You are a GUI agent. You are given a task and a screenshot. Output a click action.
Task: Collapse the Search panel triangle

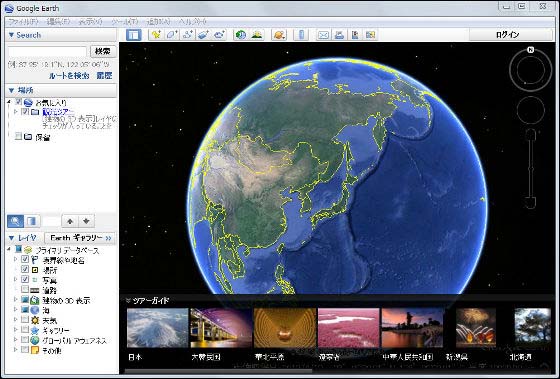[x=11, y=35]
